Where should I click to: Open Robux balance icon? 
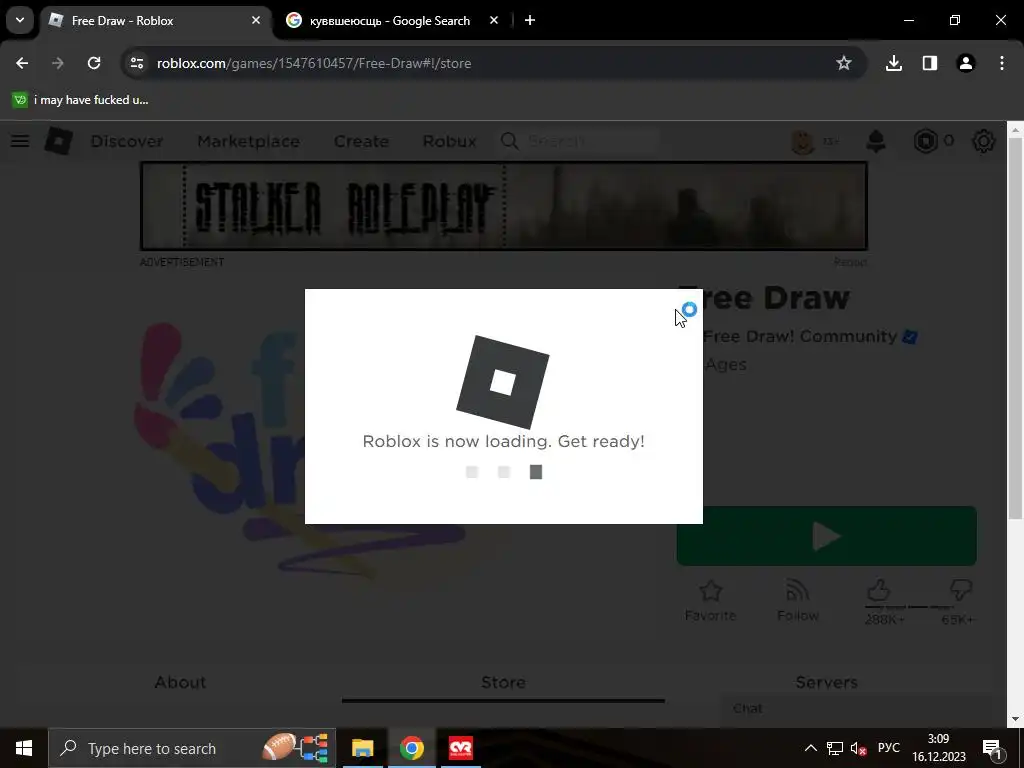click(x=925, y=141)
